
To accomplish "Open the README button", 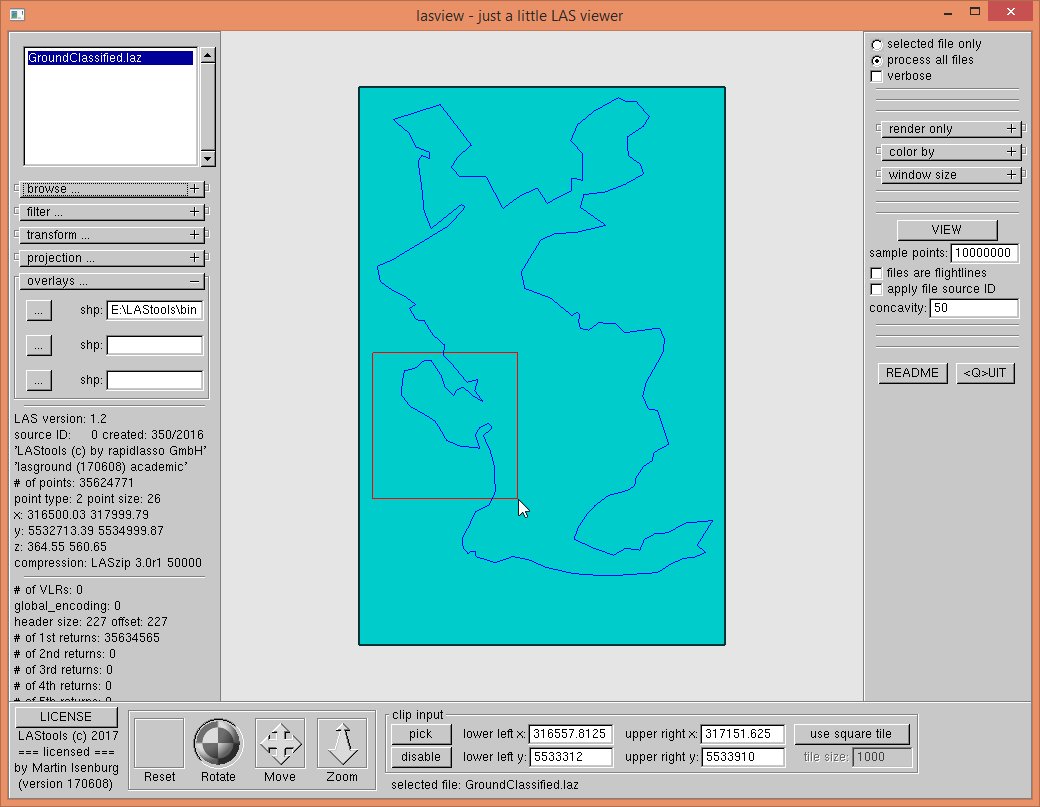I will coord(912,373).
